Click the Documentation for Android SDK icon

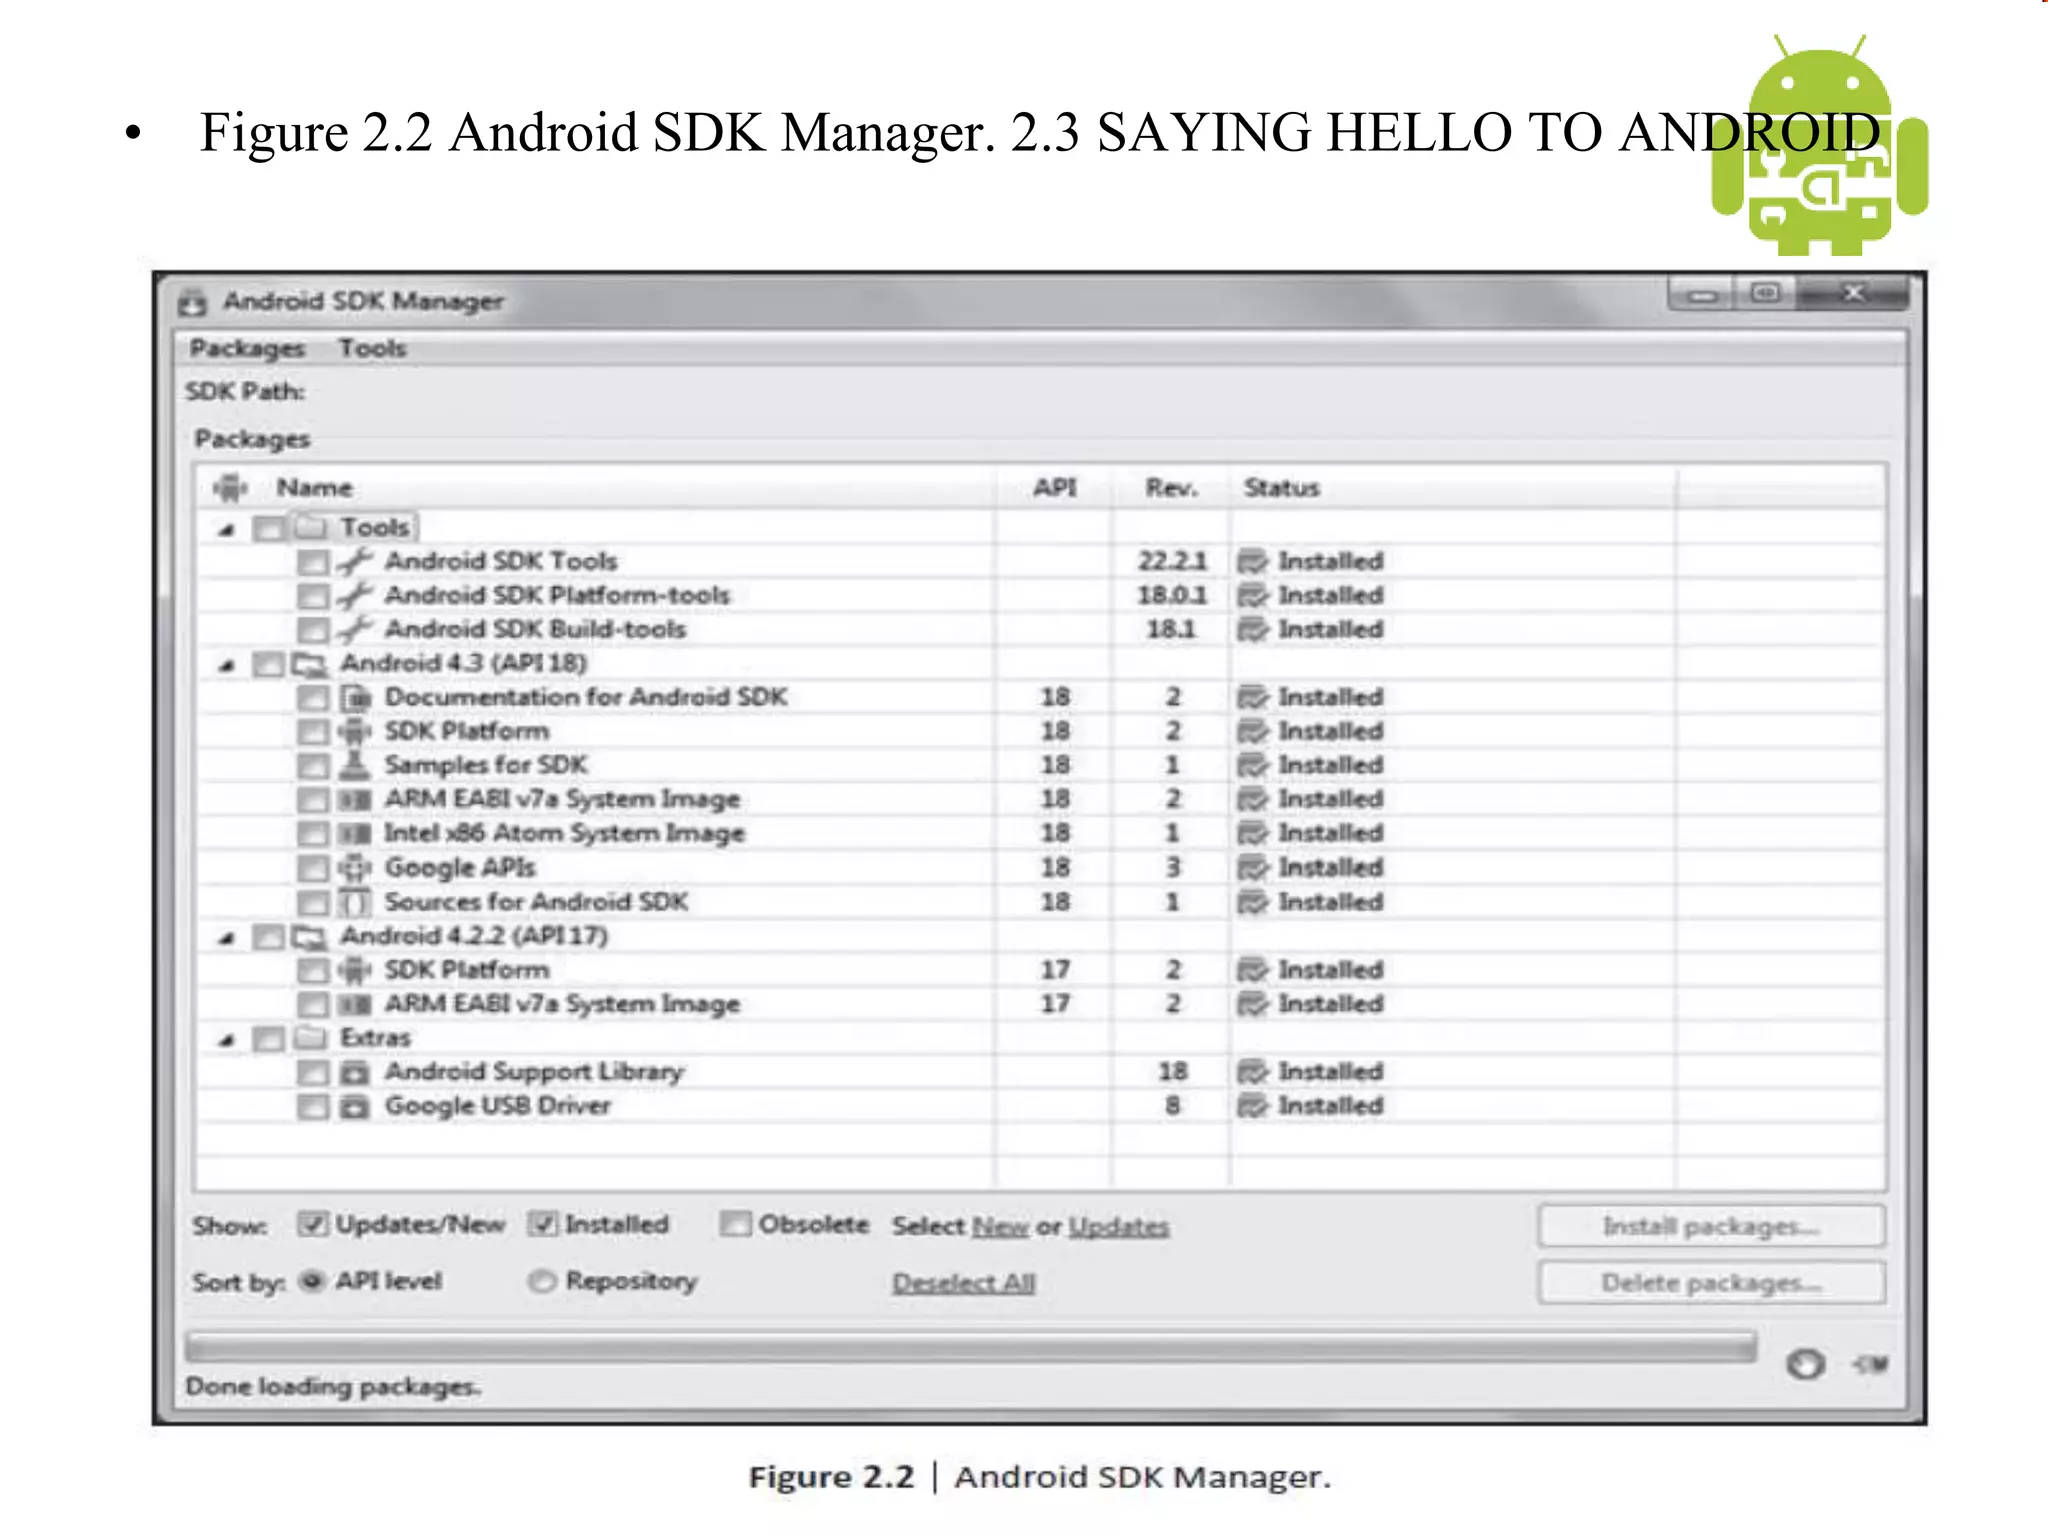click(x=355, y=697)
